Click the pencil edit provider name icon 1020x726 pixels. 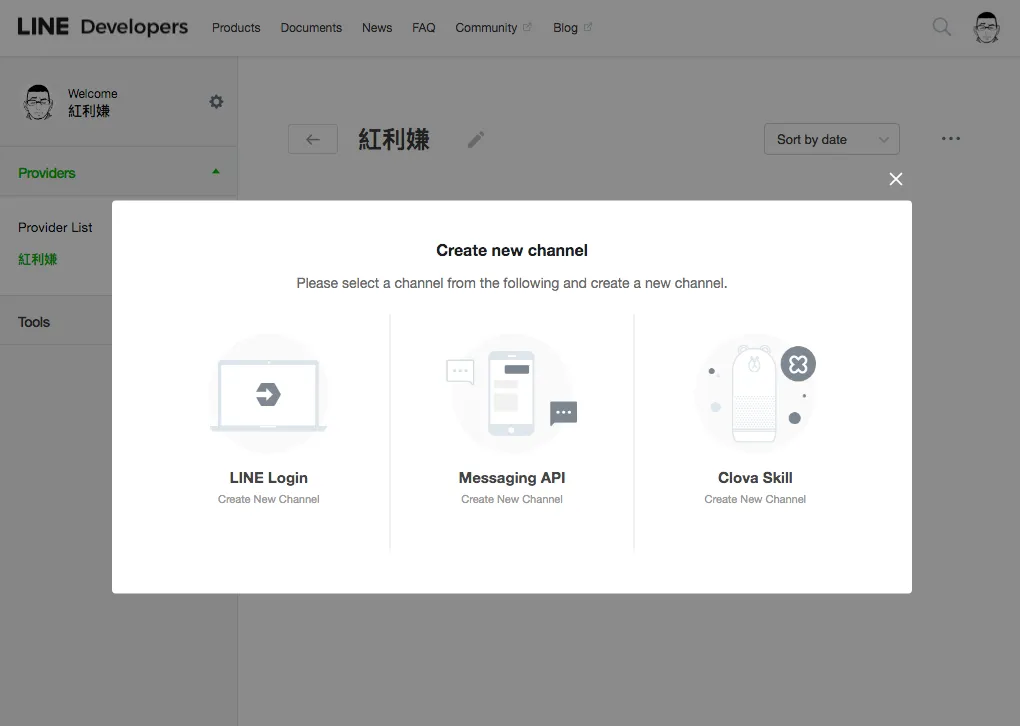(476, 140)
